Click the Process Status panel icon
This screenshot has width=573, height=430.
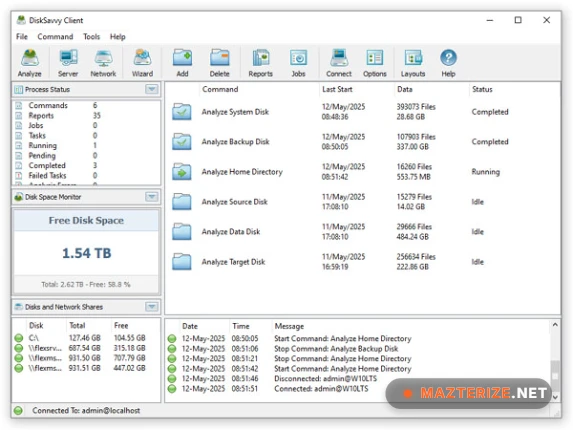coord(18,90)
